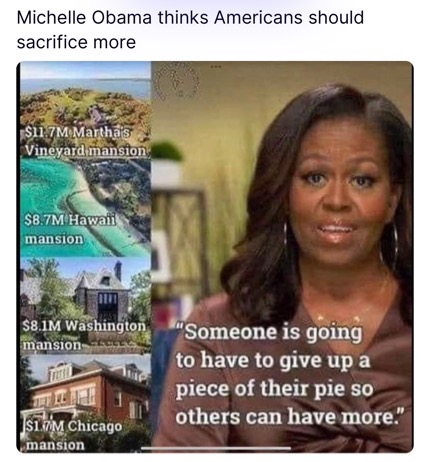Screen dimensions: 430x462
Task: Click the "$11.7M Martha's Vineyard mansion" caption
Action: [86, 142]
